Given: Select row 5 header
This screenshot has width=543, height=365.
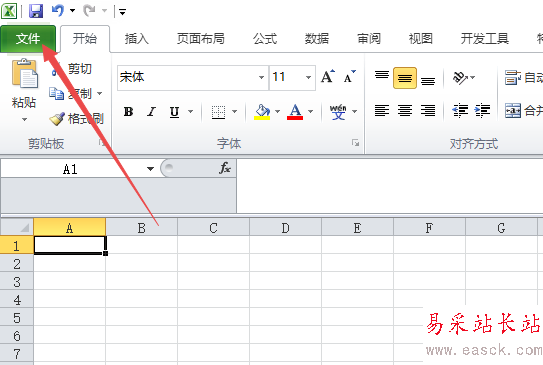Looking at the screenshot, I should 17,318.
